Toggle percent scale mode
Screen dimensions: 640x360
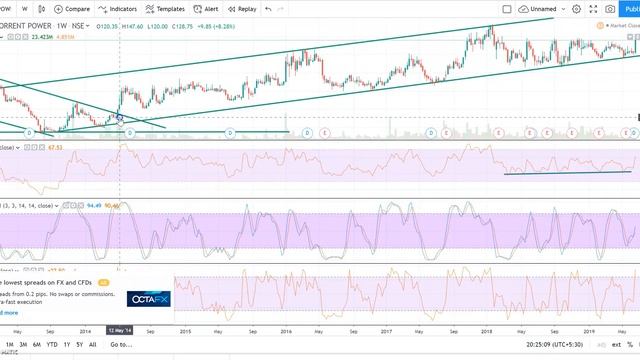(x=630, y=345)
